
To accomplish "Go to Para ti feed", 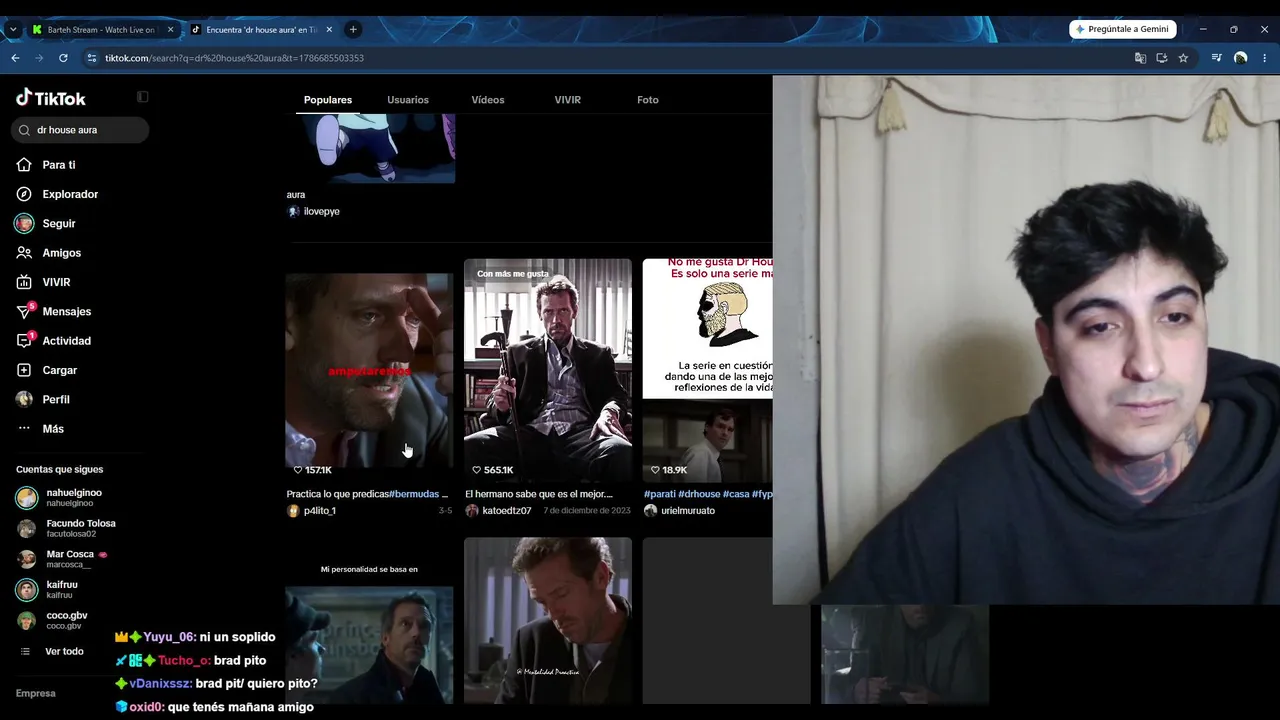I will 58,165.
